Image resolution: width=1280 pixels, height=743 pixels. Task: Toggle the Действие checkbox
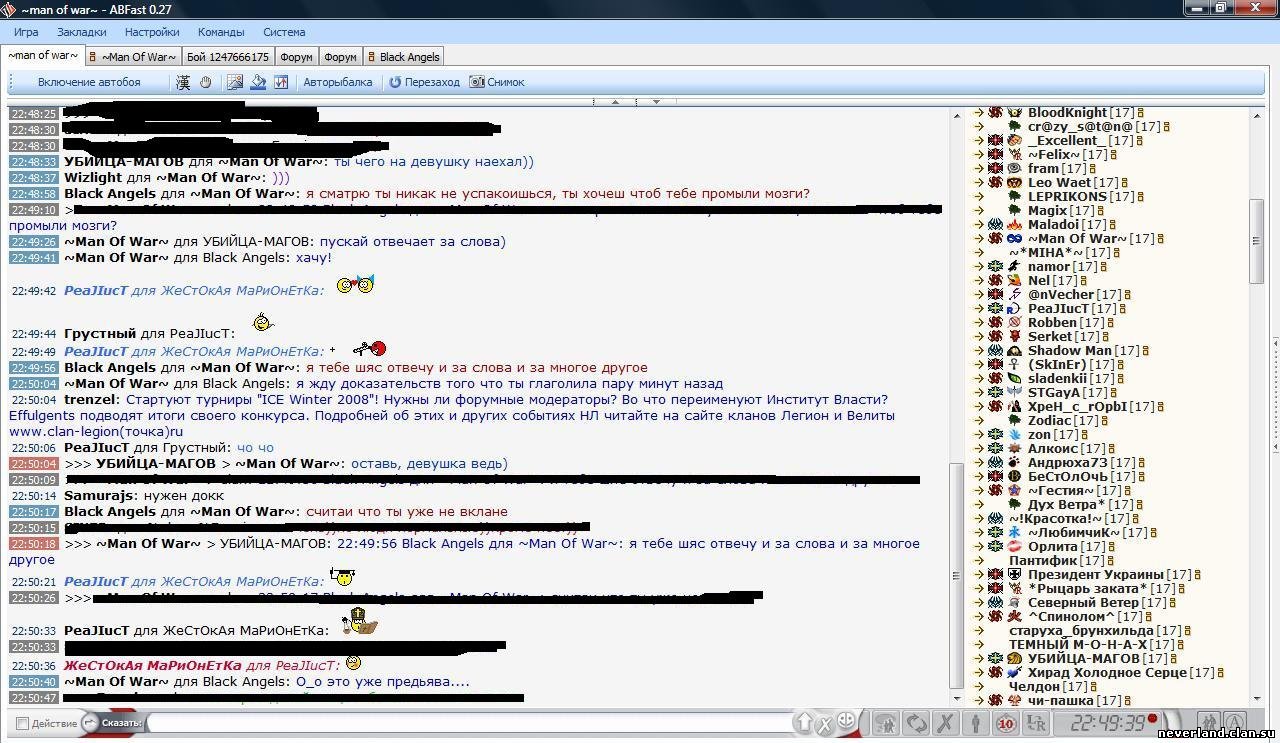click(x=22, y=723)
